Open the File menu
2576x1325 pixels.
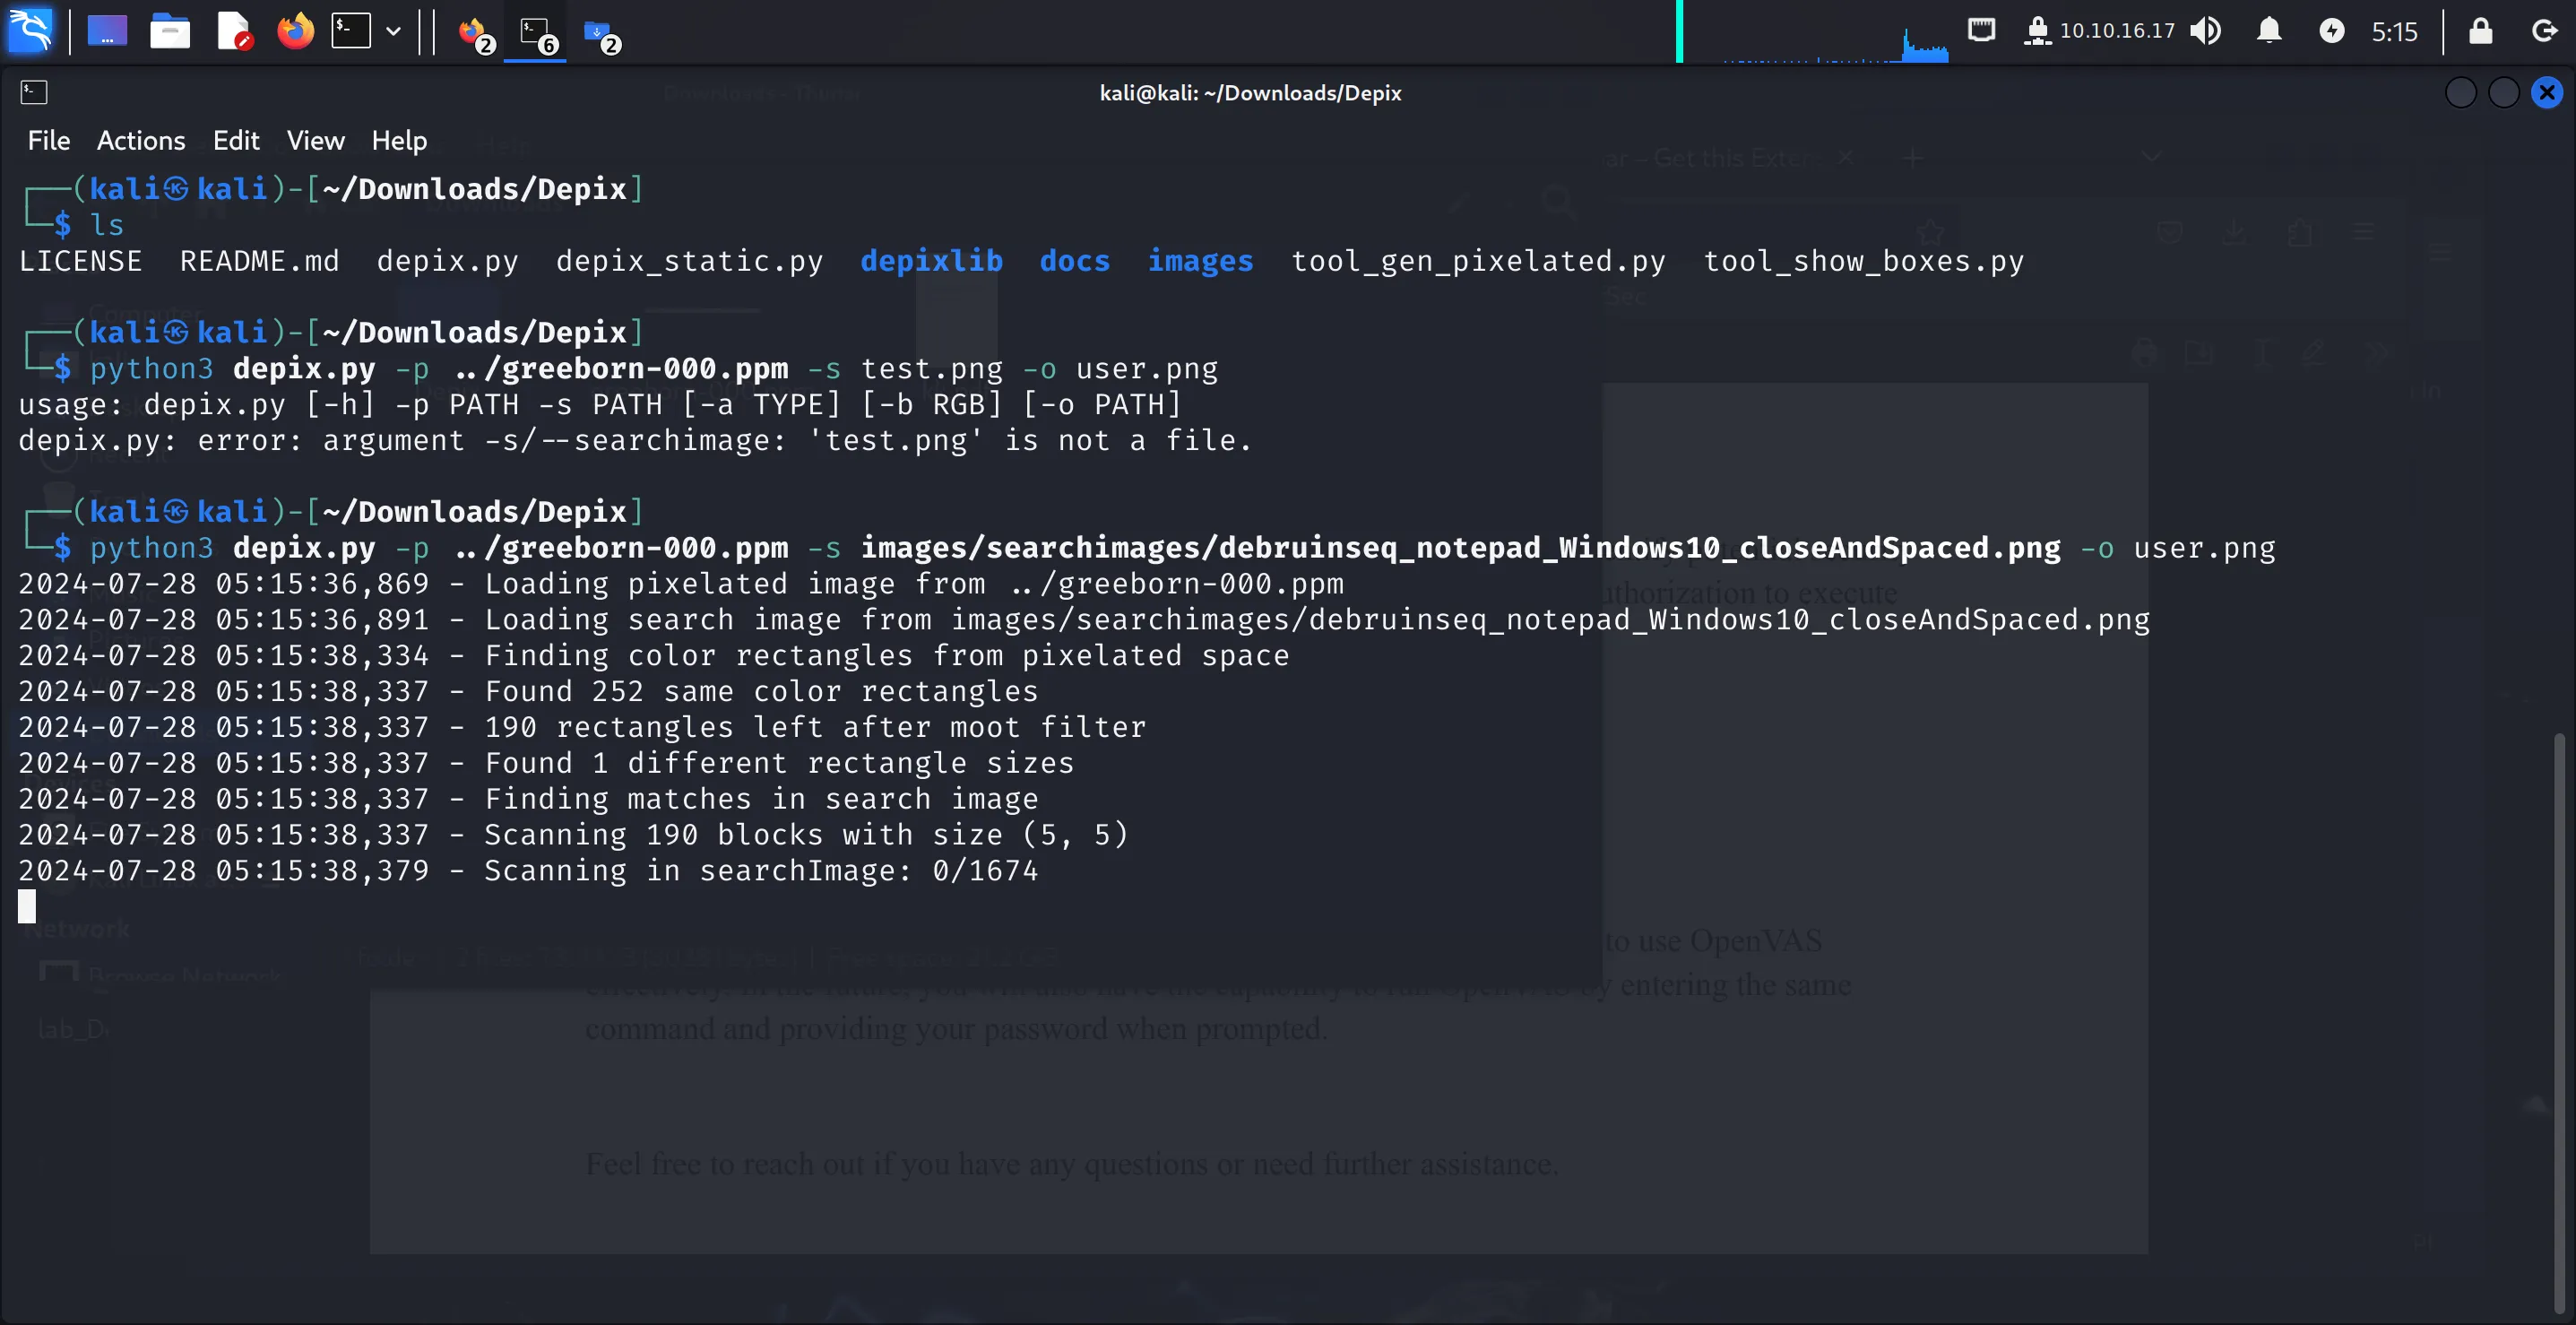click(49, 140)
